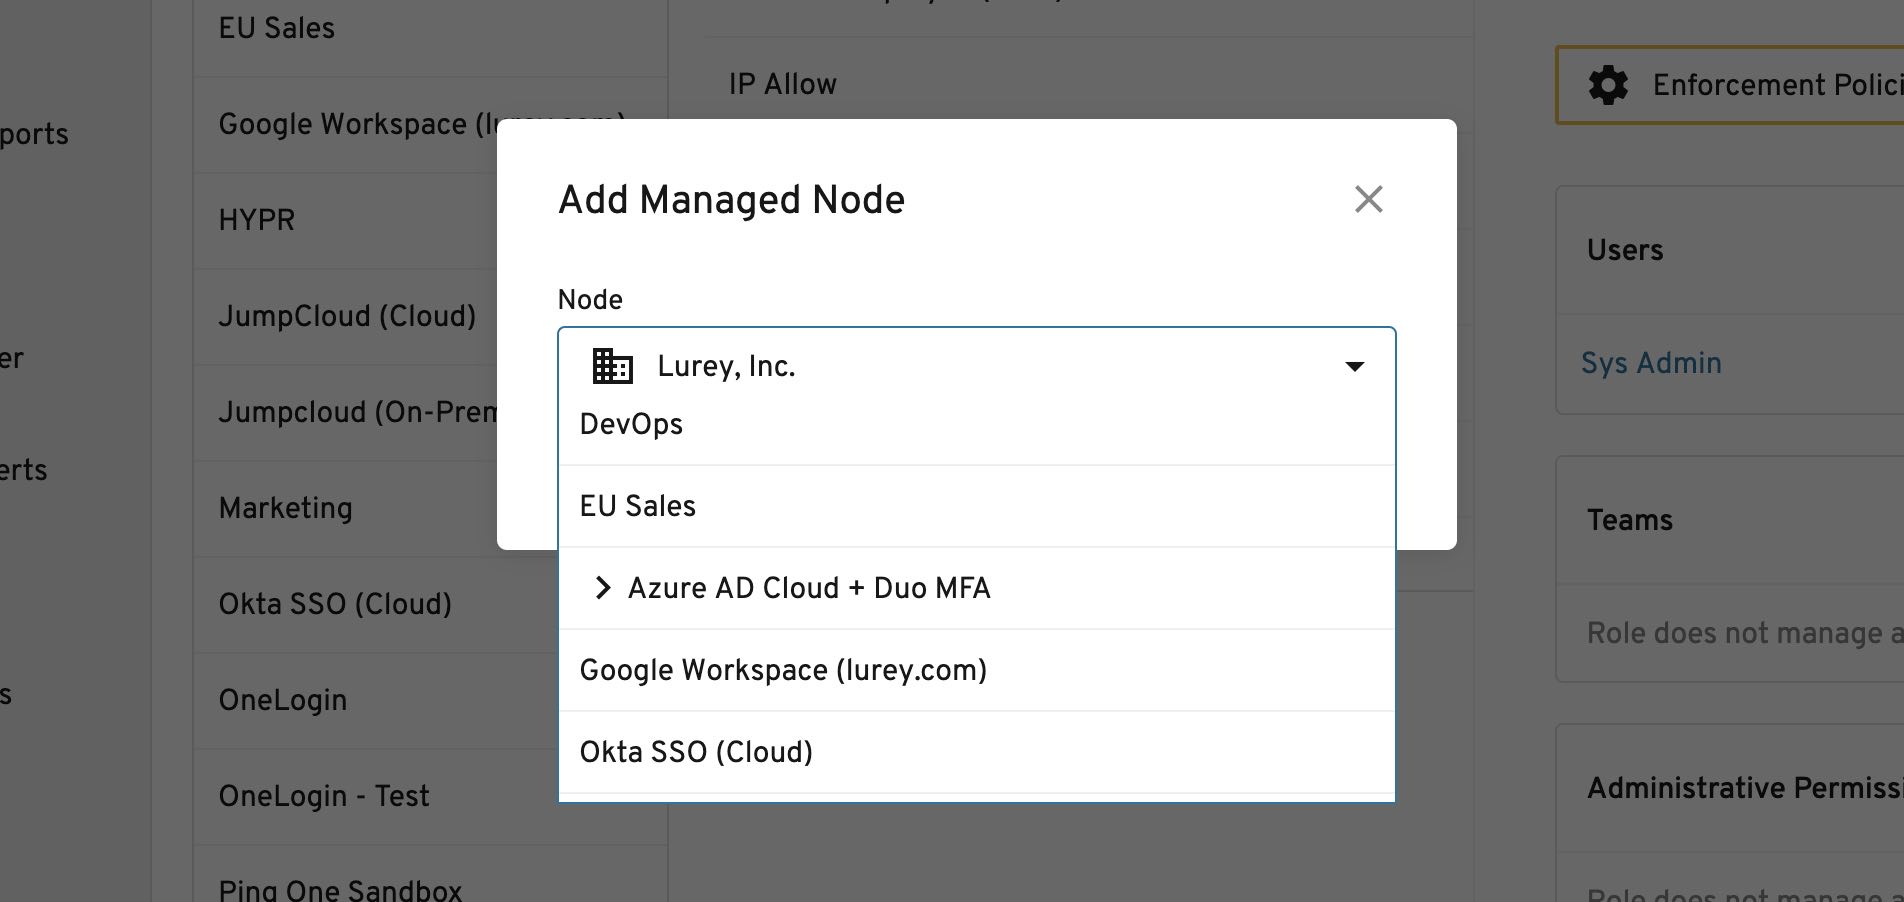Screen dimensions: 1904x902
Task: Open the Sys Admin user link
Action: point(1651,363)
